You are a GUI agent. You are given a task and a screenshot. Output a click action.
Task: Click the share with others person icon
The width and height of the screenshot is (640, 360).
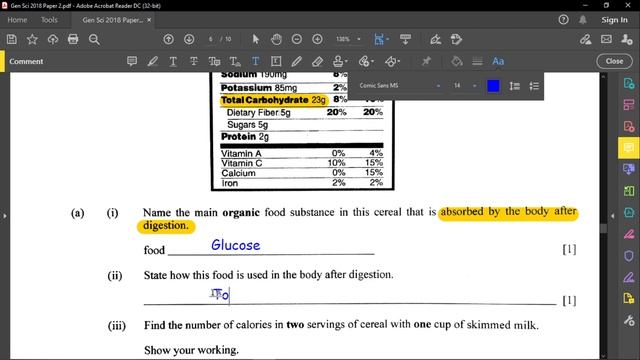[627, 39]
